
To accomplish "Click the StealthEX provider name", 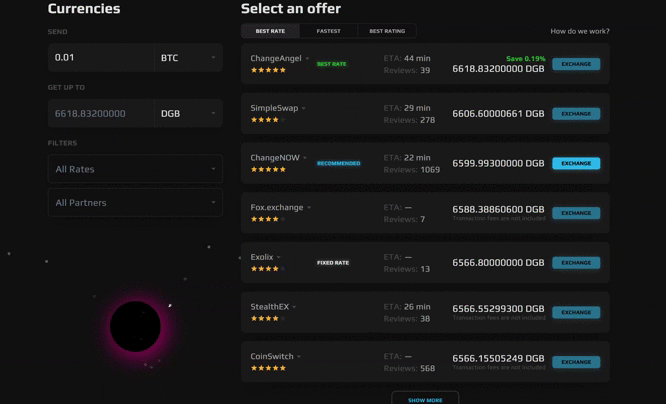I will pyautogui.click(x=270, y=307).
